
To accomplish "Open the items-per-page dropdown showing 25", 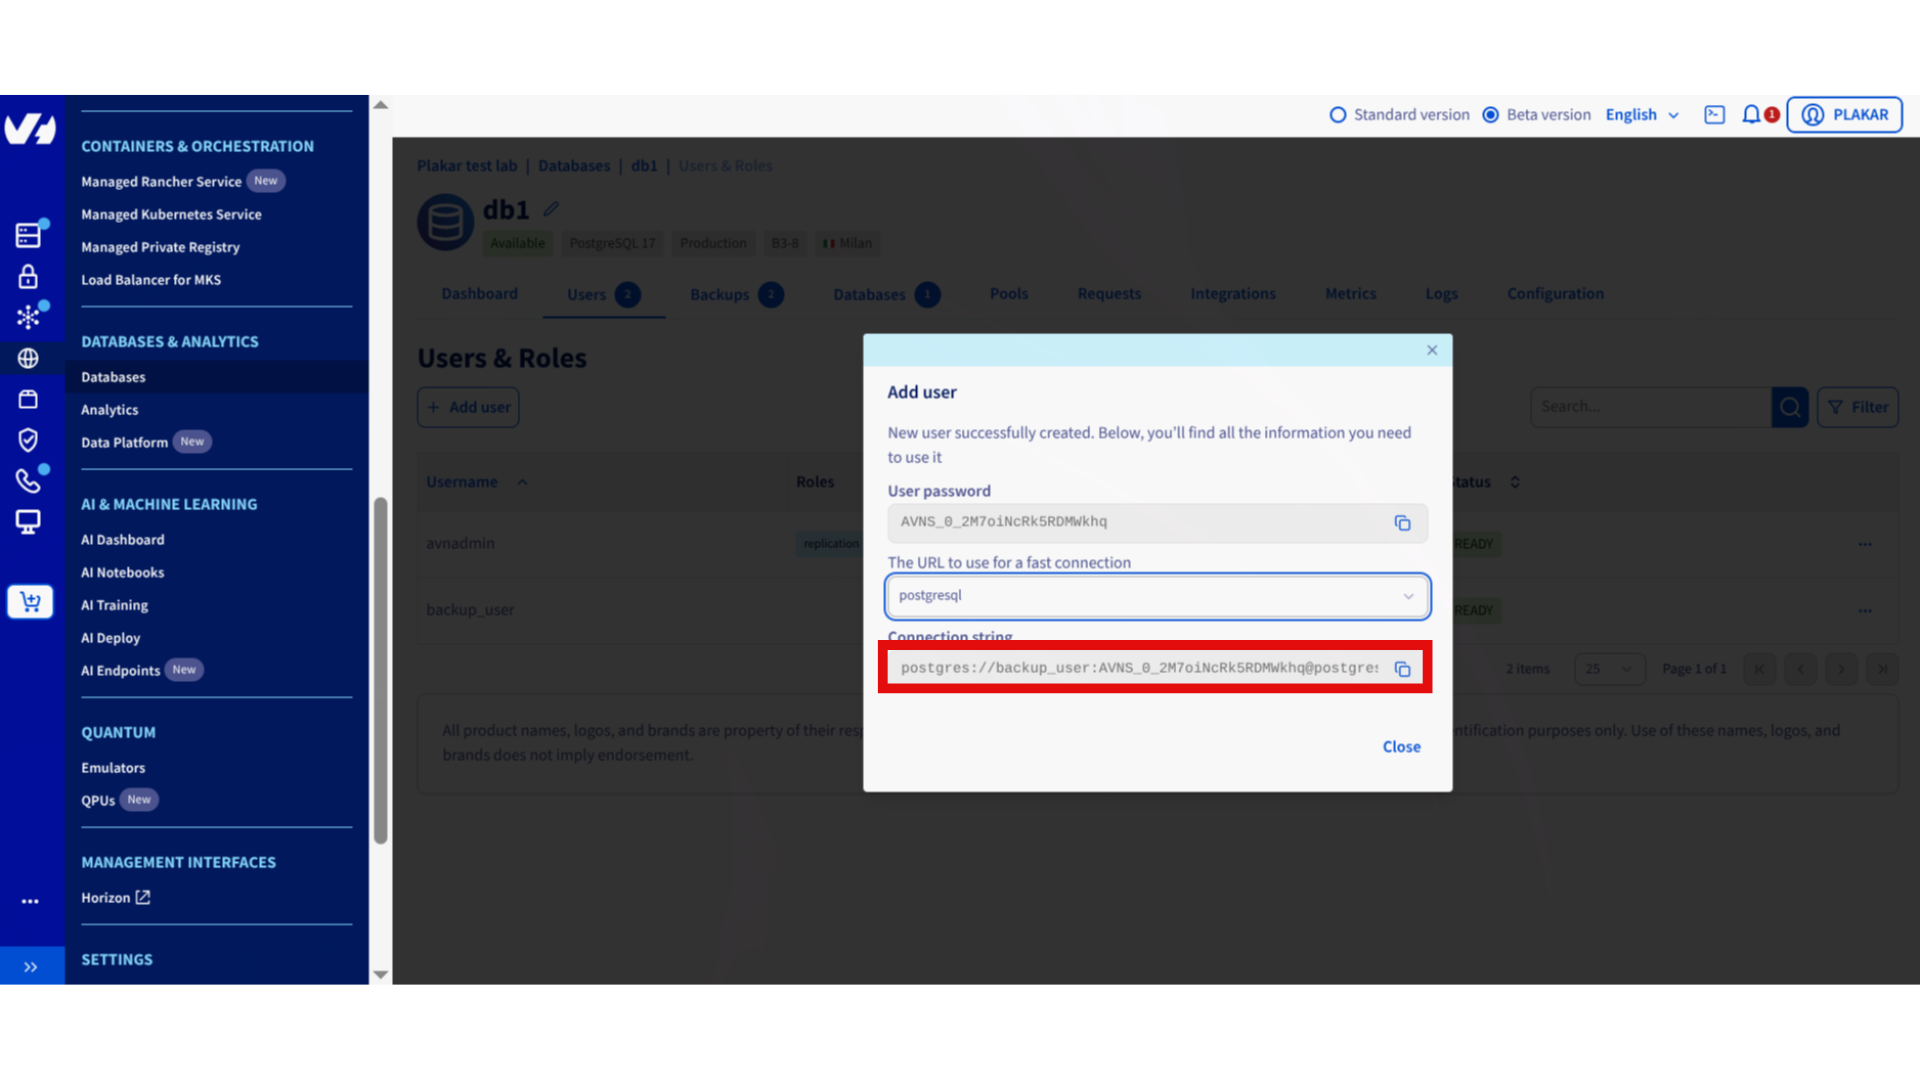I will pos(1609,668).
